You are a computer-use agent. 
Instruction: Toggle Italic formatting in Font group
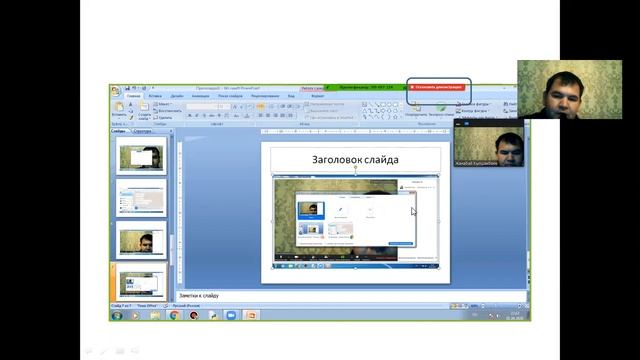click(x=197, y=116)
